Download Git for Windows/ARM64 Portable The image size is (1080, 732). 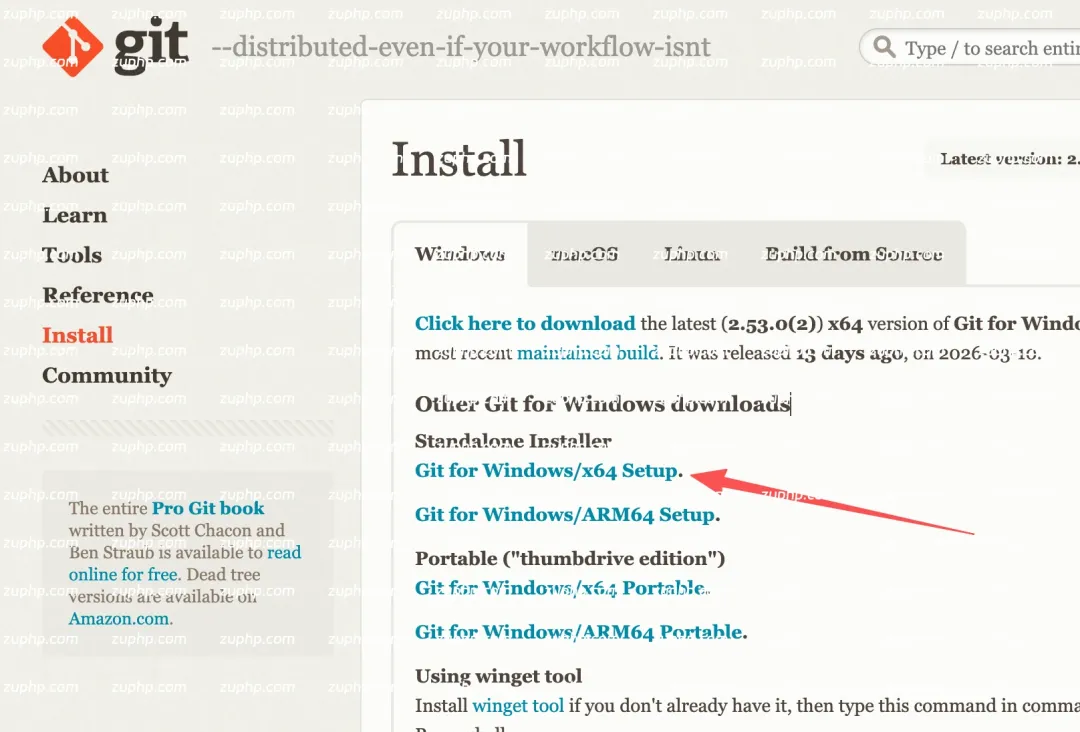pyautogui.click(x=579, y=632)
